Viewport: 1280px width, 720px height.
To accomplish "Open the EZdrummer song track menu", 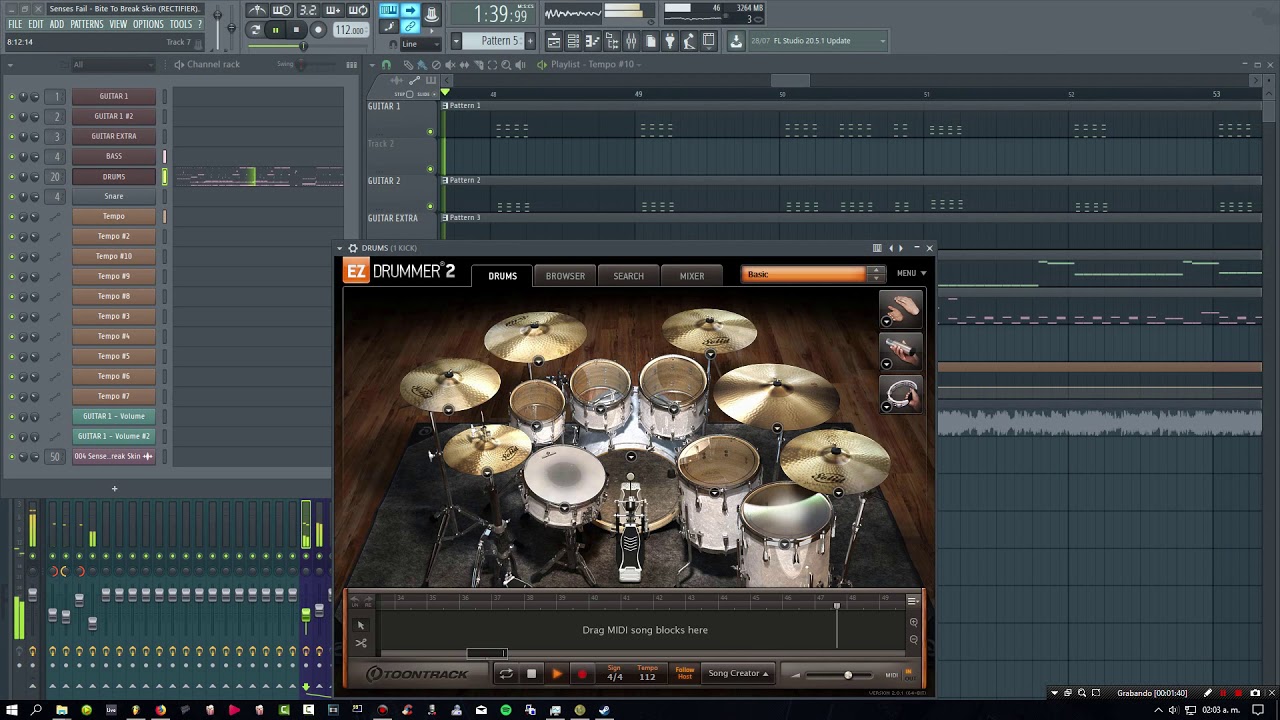I will pyautogui.click(x=912, y=601).
